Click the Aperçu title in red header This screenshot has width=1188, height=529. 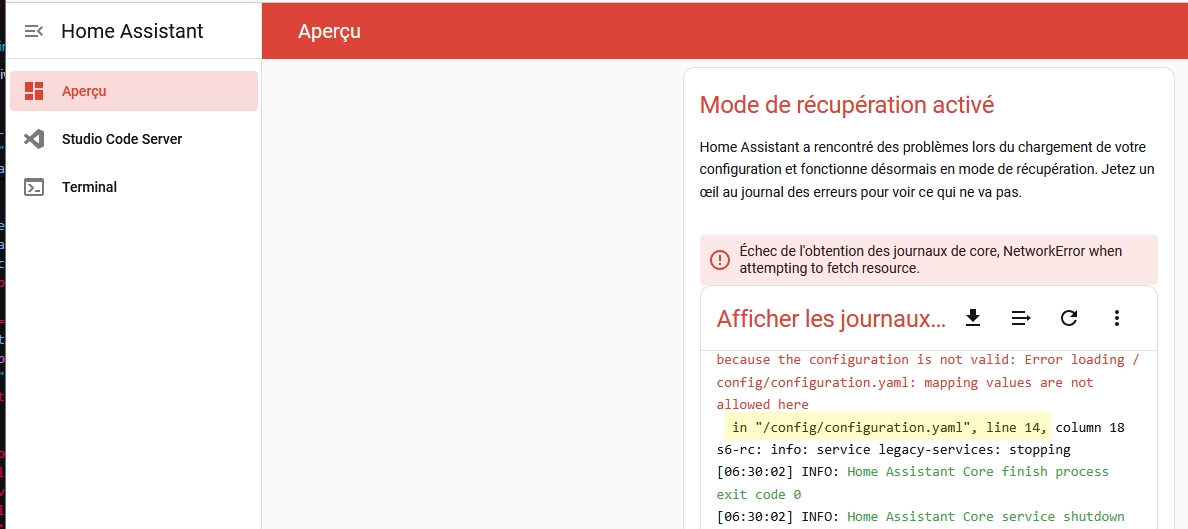(x=329, y=31)
